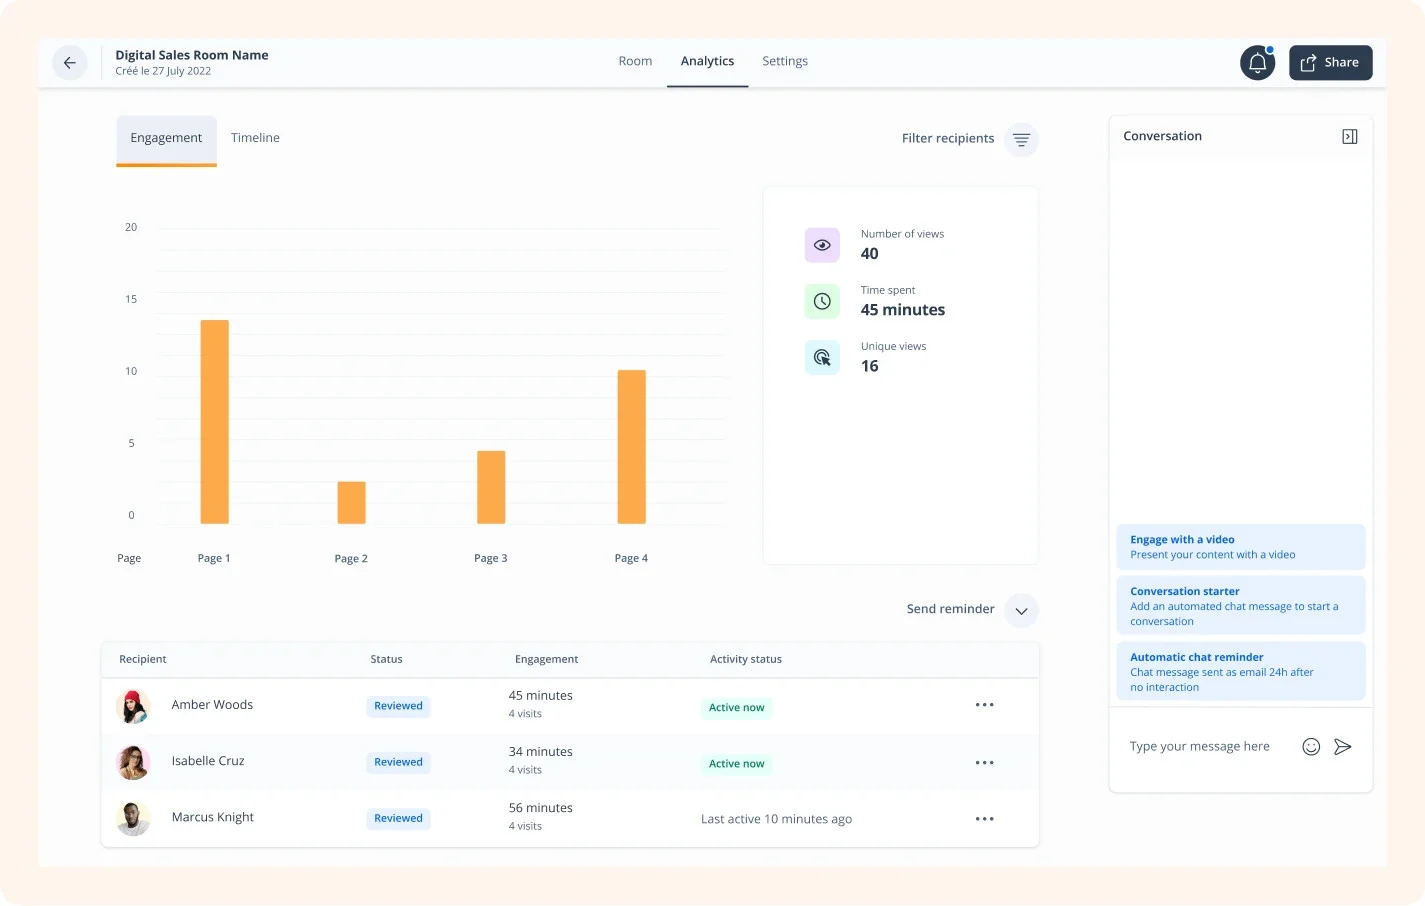This screenshot has height=906, width=1425.
Task: Click the Filter recipients funnel icon
Action: 1020,139
